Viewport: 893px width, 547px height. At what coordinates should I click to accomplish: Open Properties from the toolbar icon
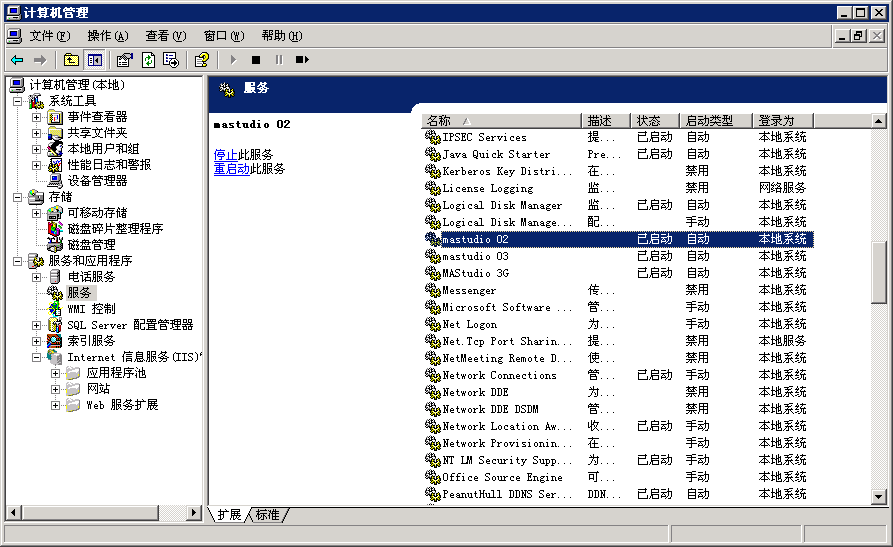pyautogui.click(x=125, y=60)
